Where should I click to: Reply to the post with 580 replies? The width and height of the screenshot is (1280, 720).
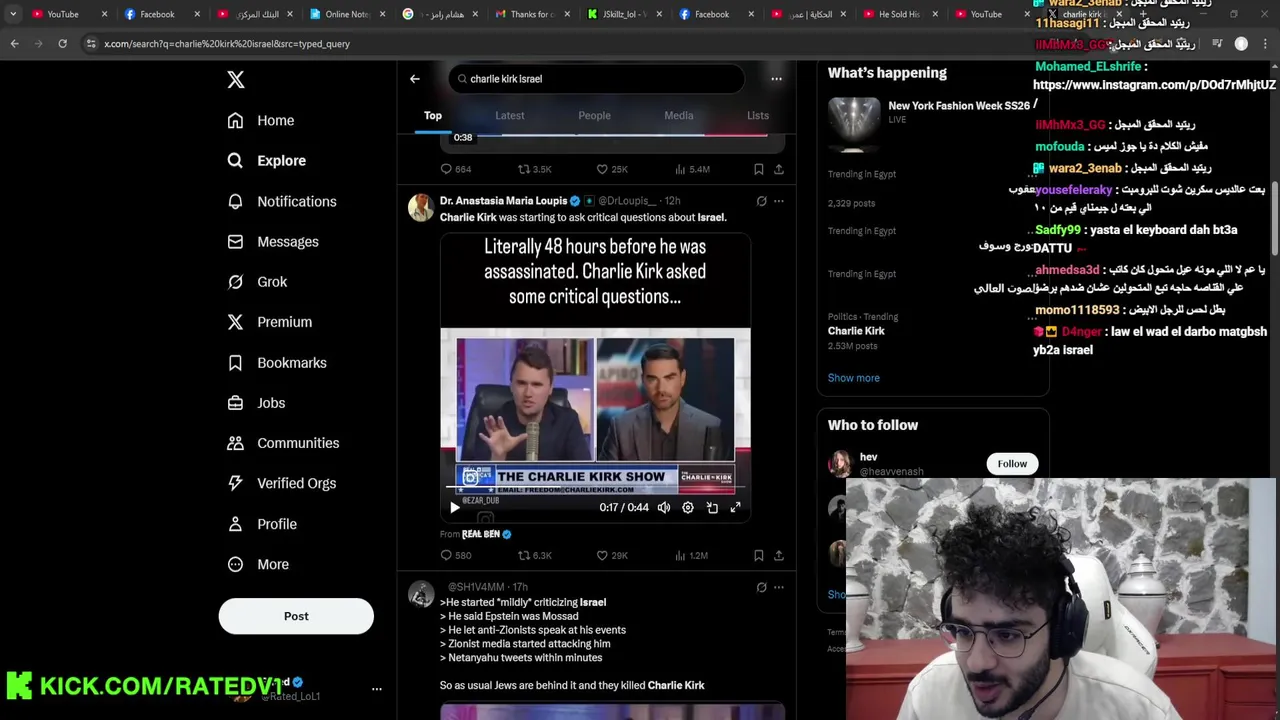click(x=455, y=555)
